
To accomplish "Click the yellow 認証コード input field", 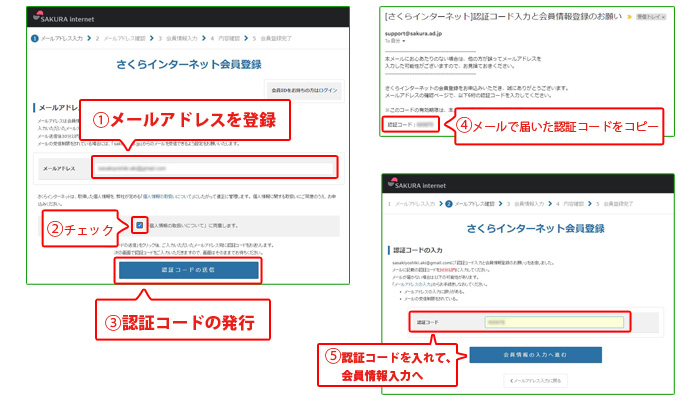I will click(x=554, y=322).
